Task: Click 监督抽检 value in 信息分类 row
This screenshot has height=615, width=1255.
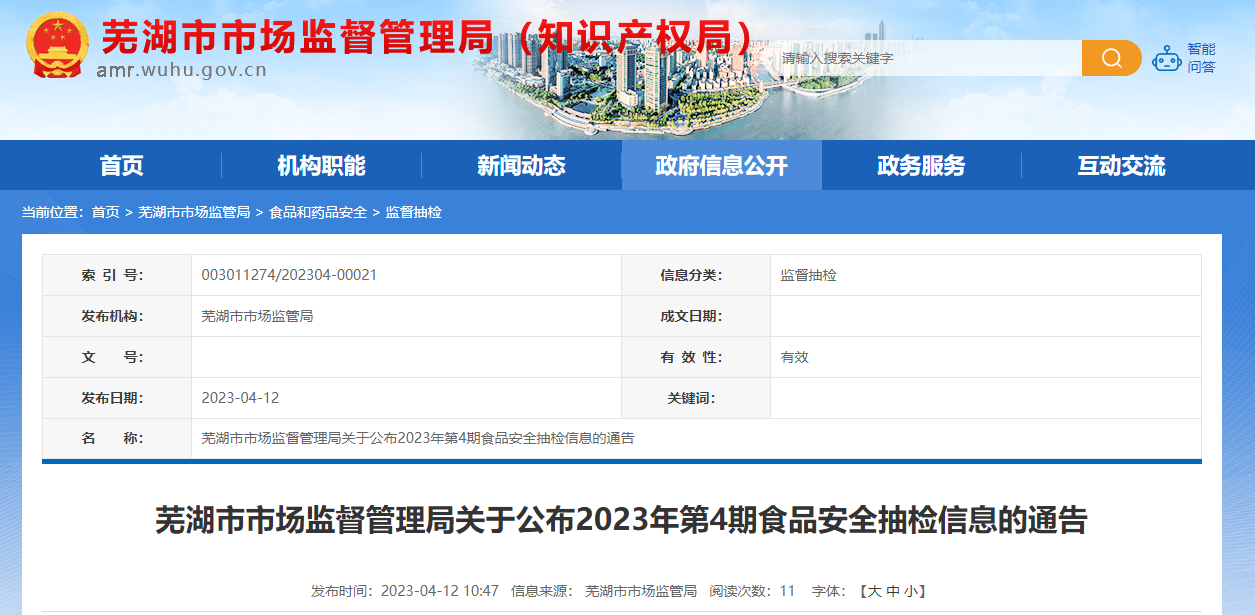Action: click(x=809, y=275)
